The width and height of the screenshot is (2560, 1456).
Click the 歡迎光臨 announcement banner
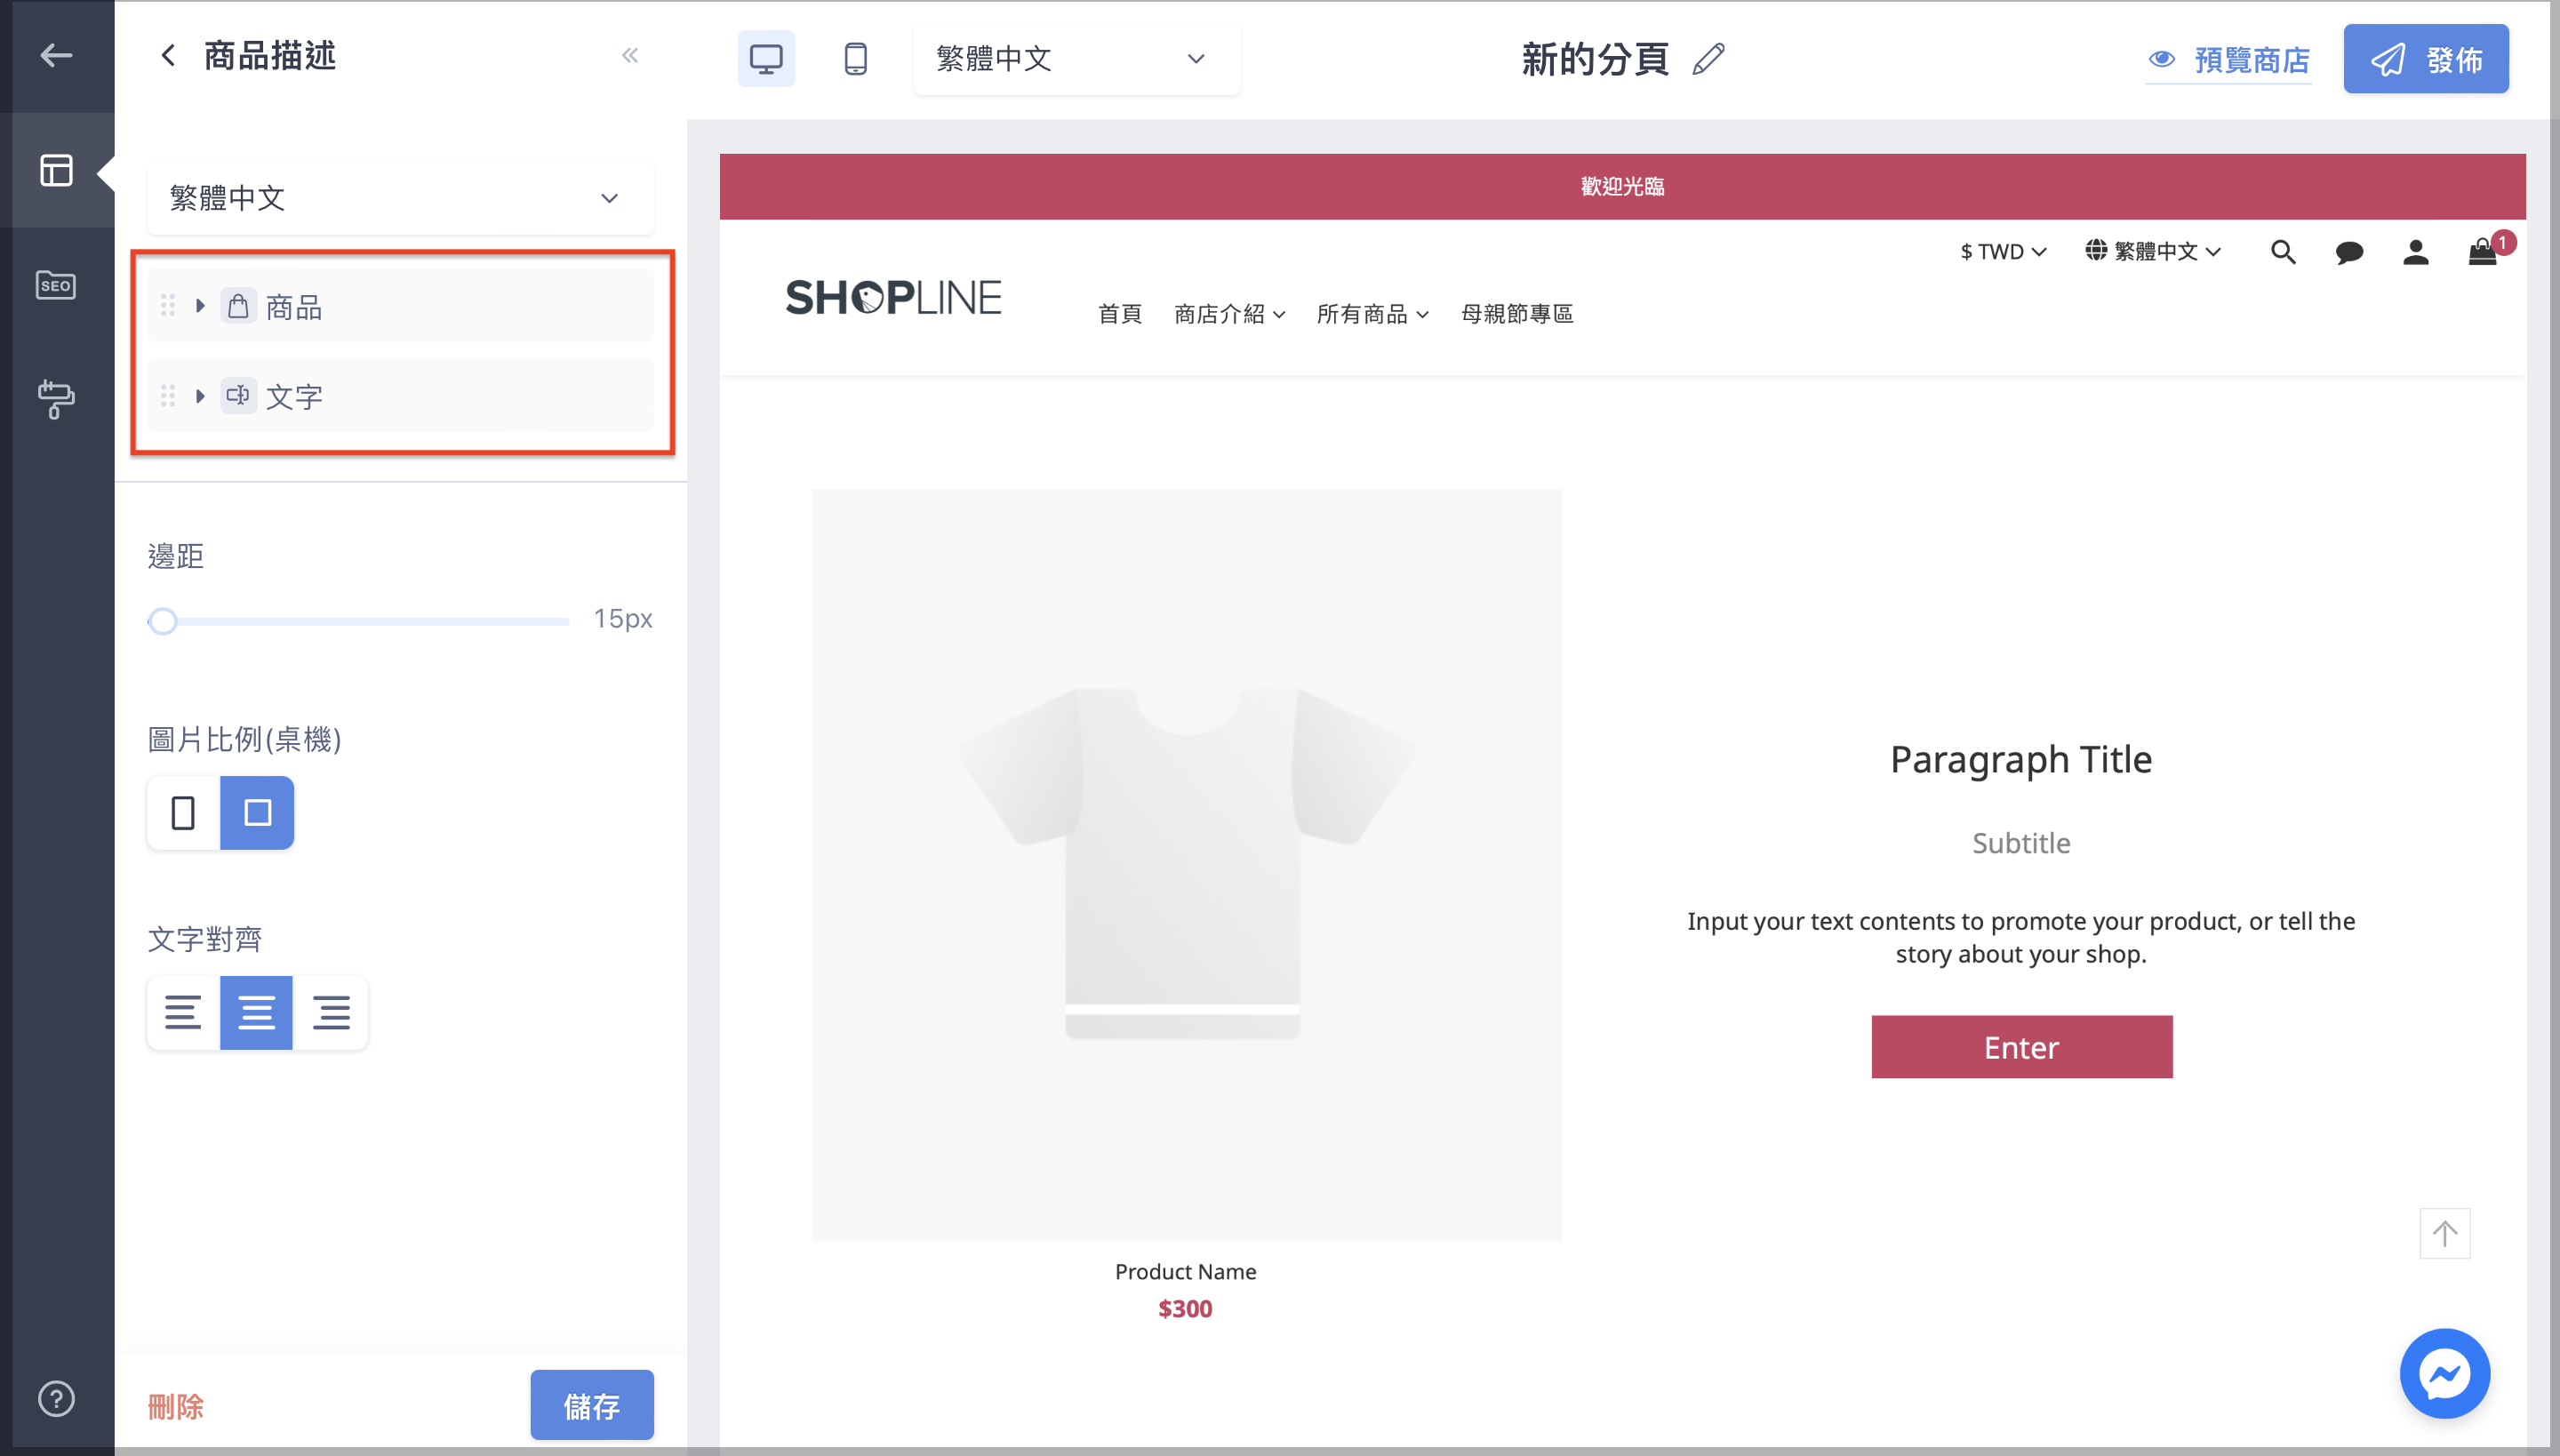1622,187
